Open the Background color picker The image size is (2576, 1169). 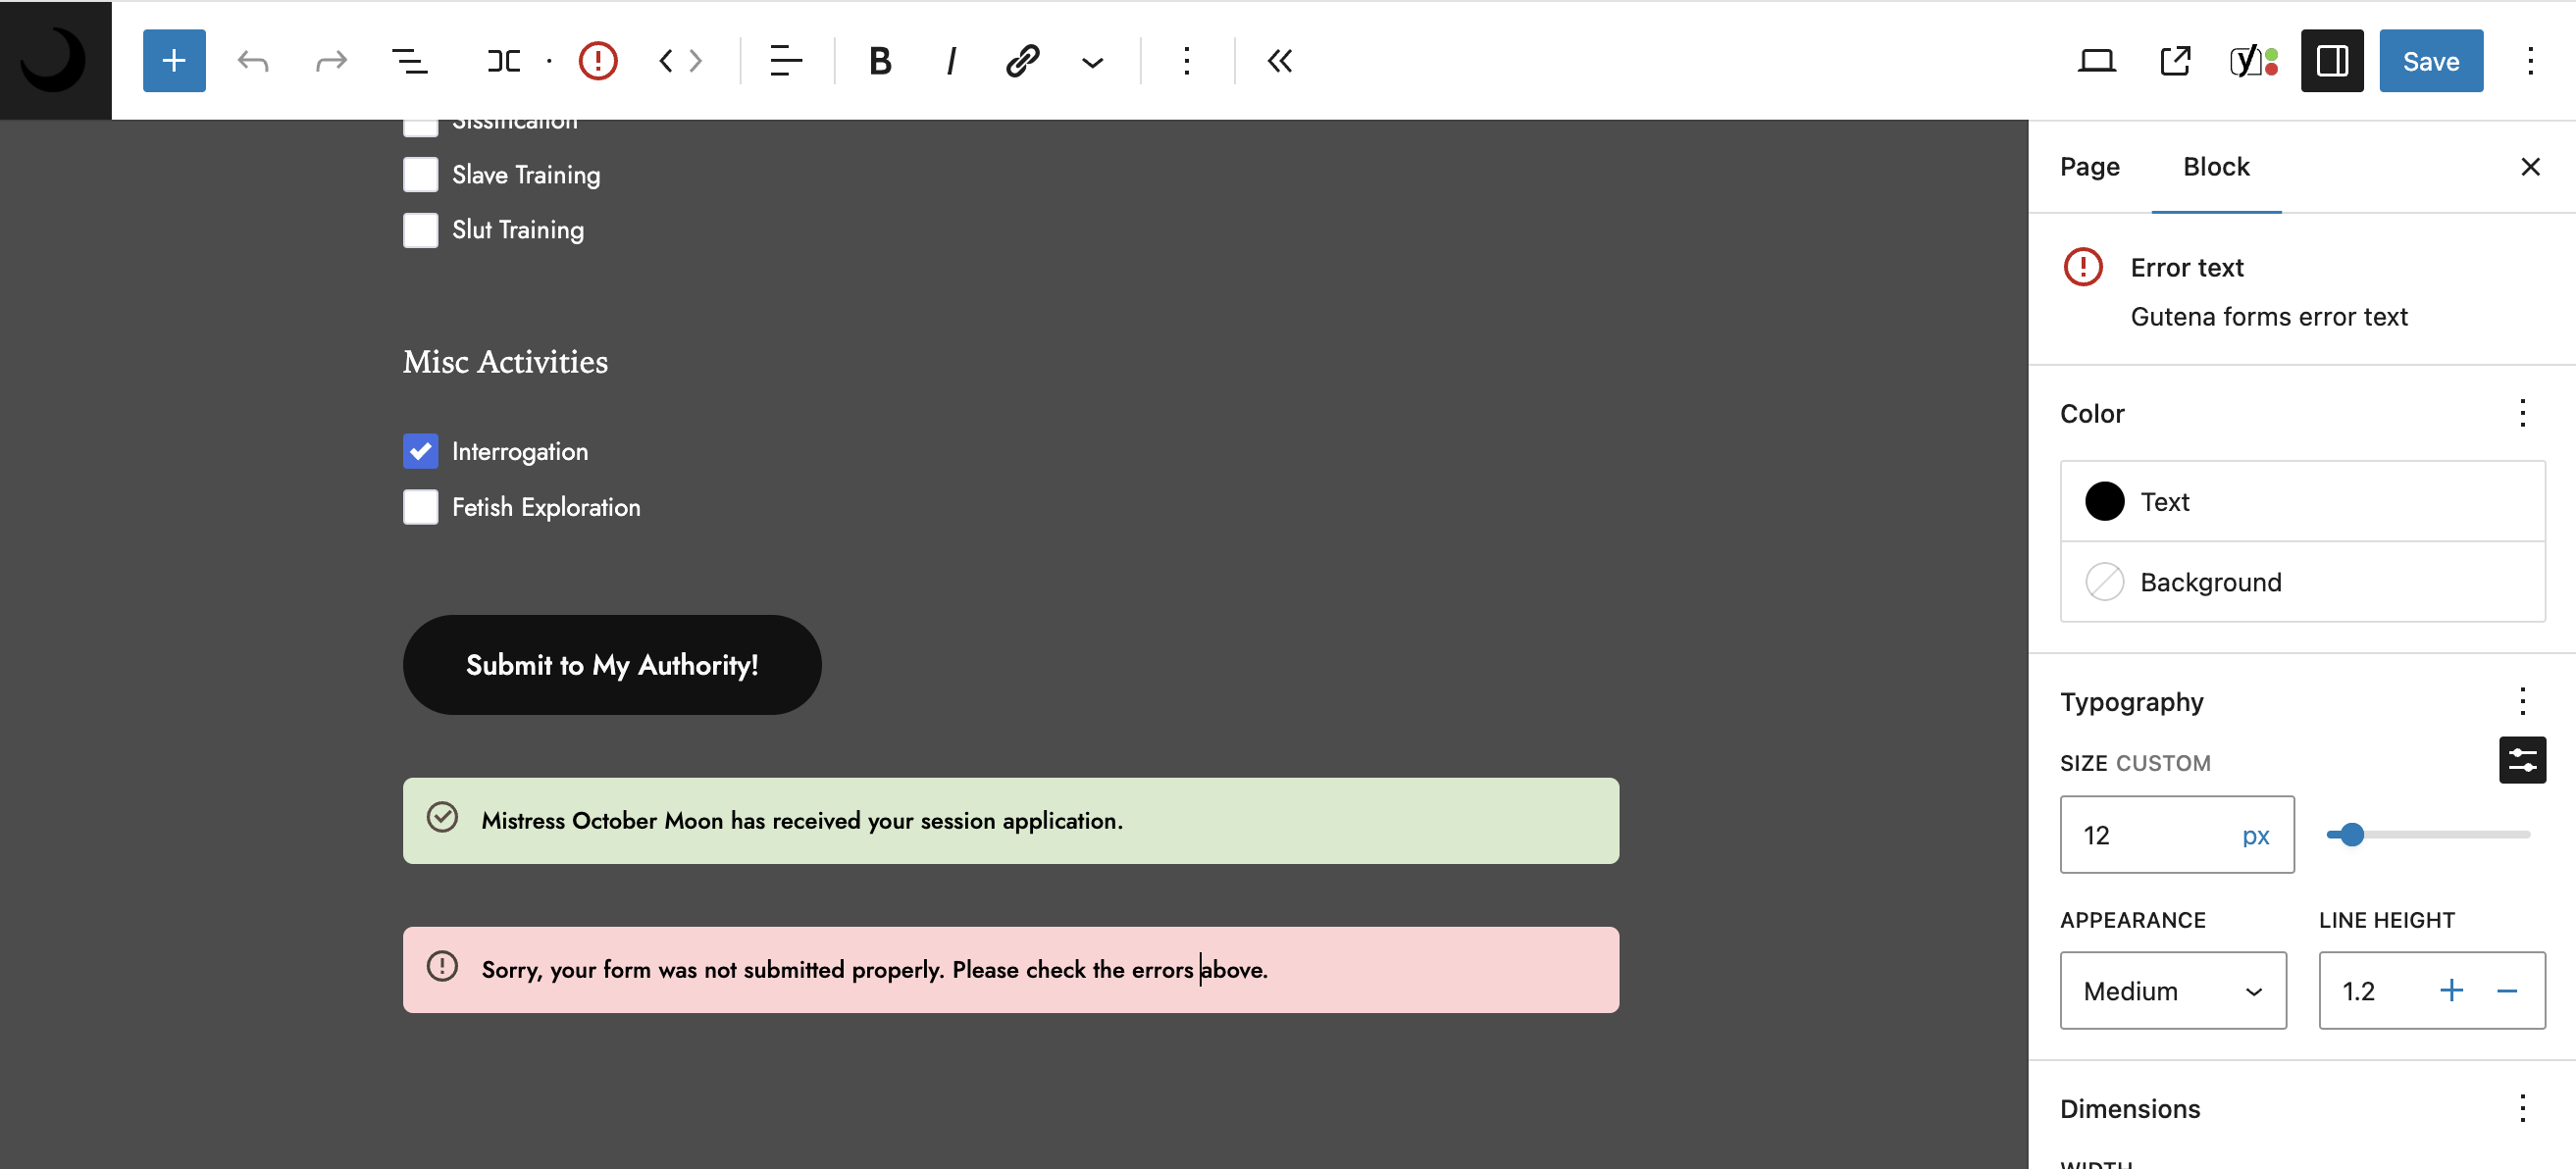point(2302,582)
